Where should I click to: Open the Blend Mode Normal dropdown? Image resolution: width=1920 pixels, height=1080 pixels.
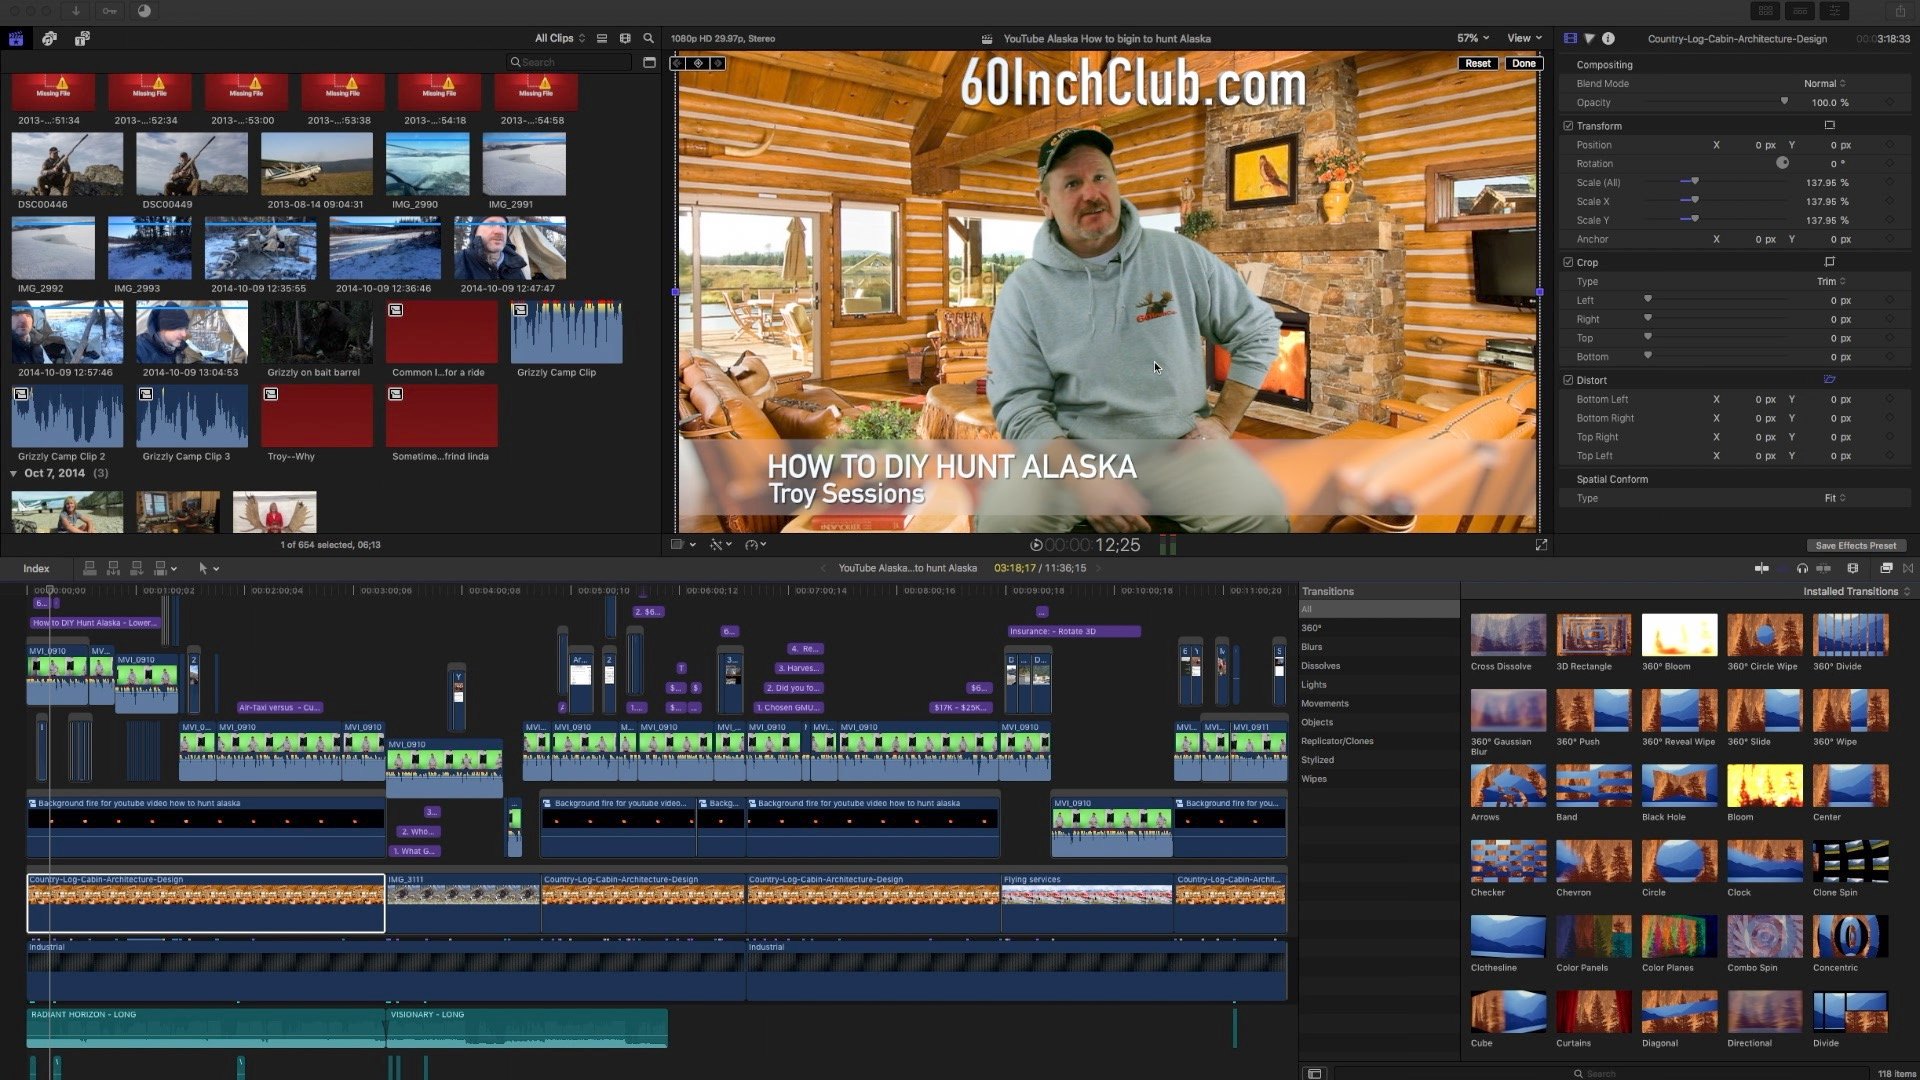tap(1824, 84)
